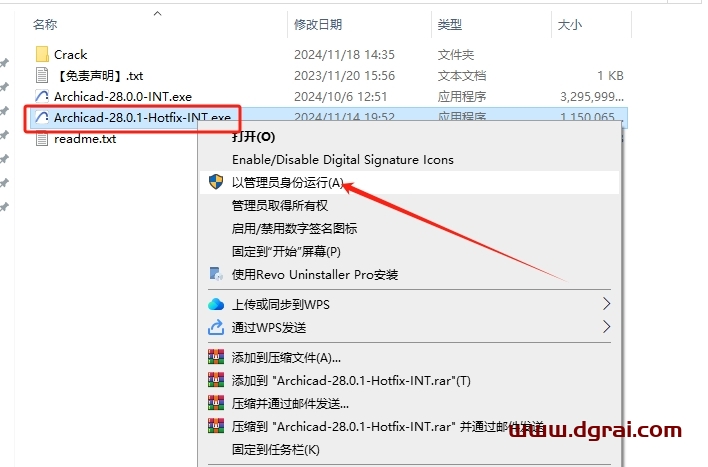Choose 添加到压缩文件(A)... entry
Image resolution: width=708 pixels, height=467 pixels.
click(x=286, y=357)
